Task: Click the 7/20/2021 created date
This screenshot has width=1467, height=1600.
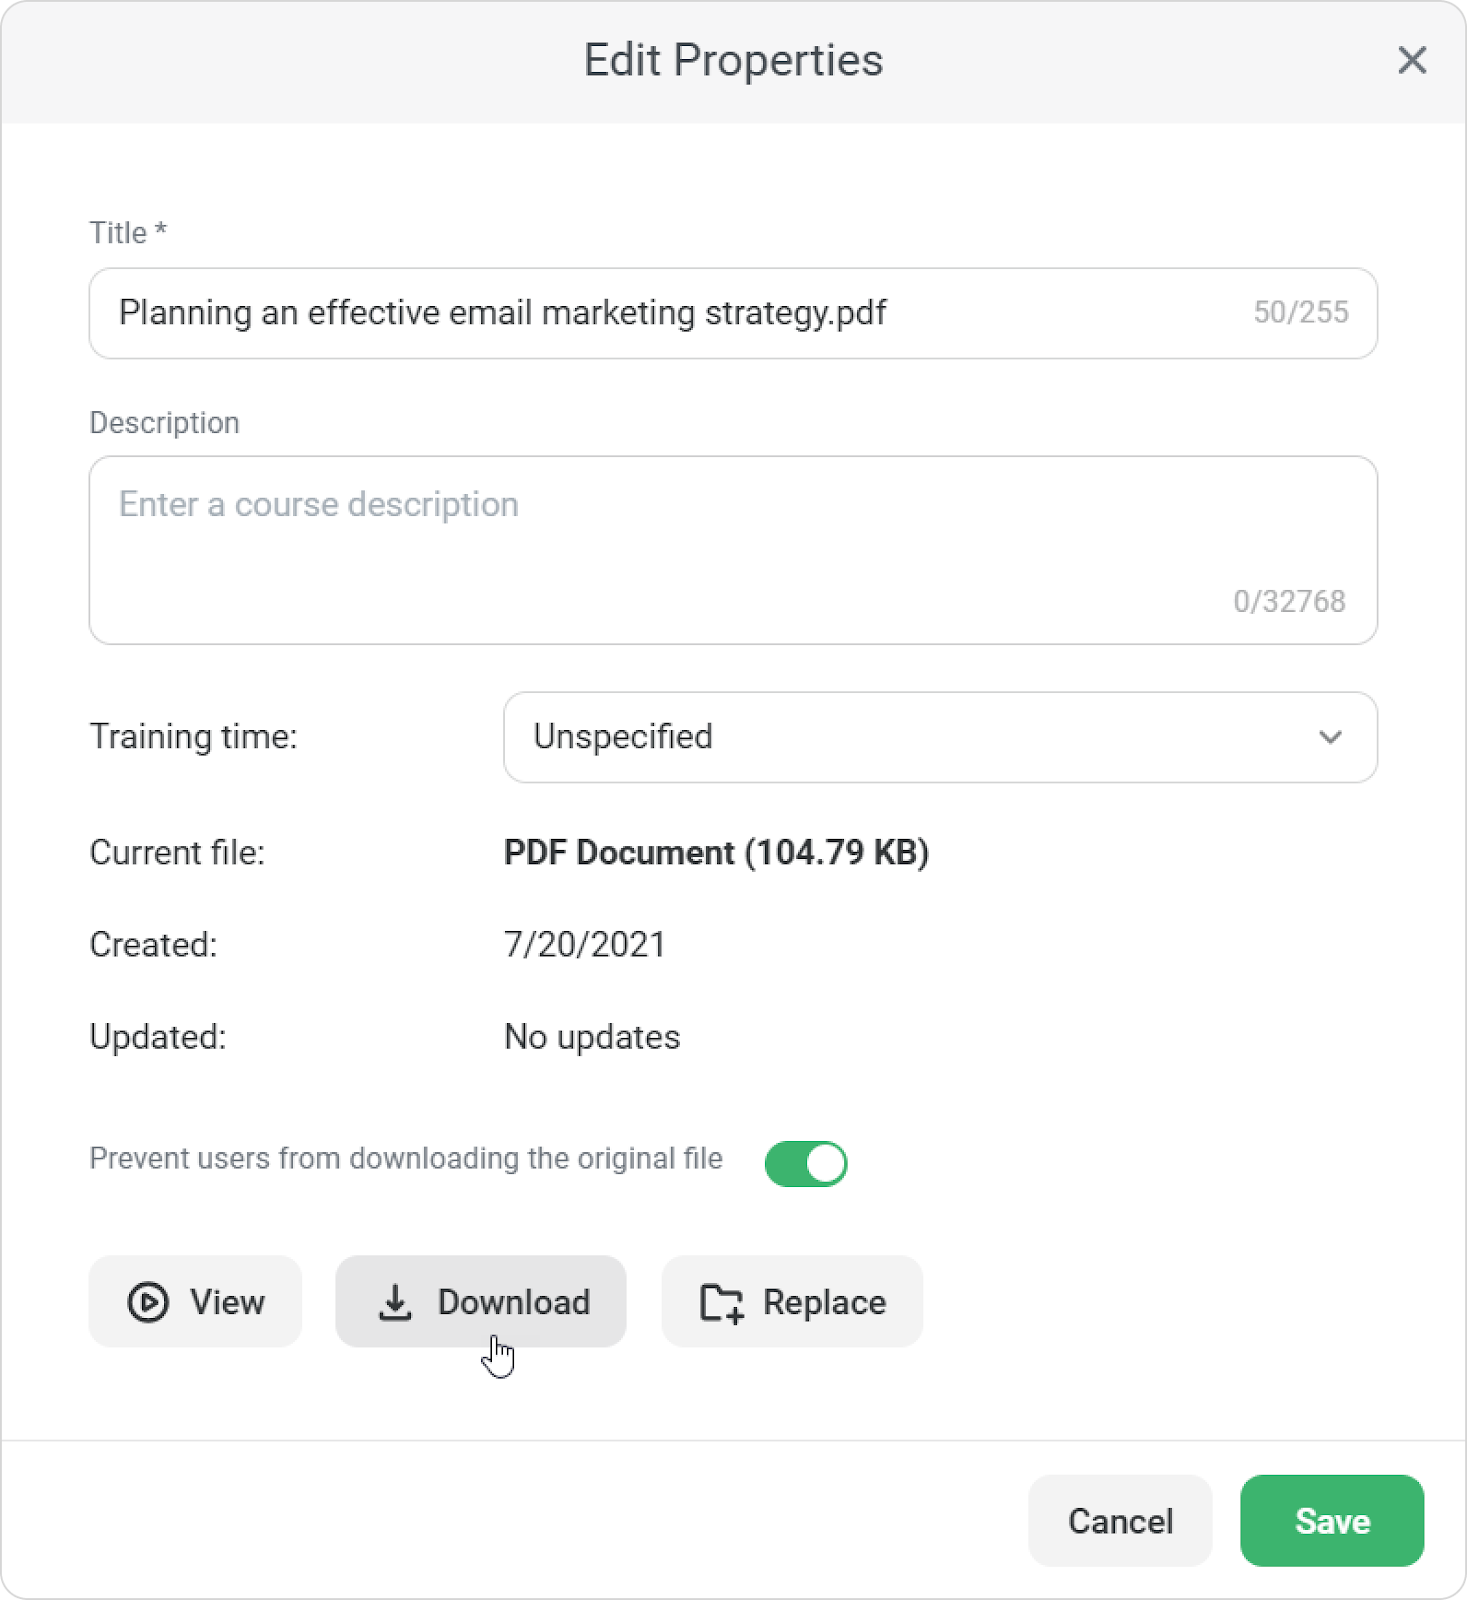Action: tap(585, 944)
